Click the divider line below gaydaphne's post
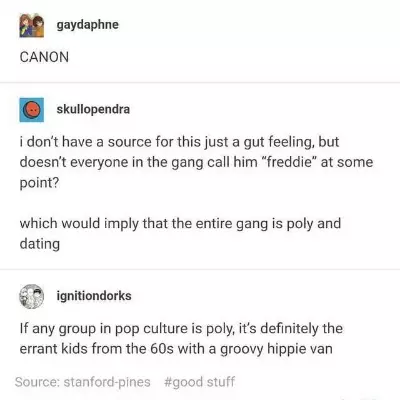This screenshot has height=400, width=400. point(200,82)
